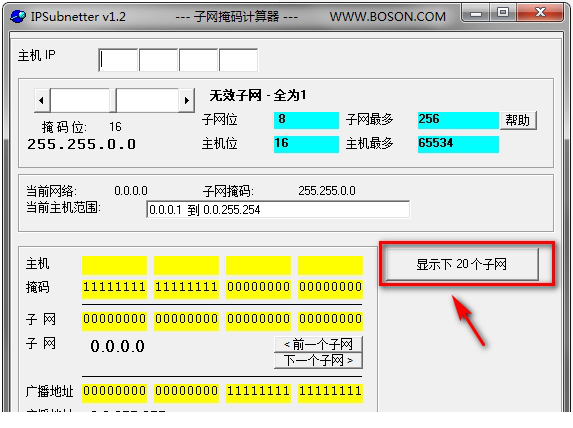Click the 子网最多 value 256
Viewport: 573px width, 428px height.
click(458, 120)
